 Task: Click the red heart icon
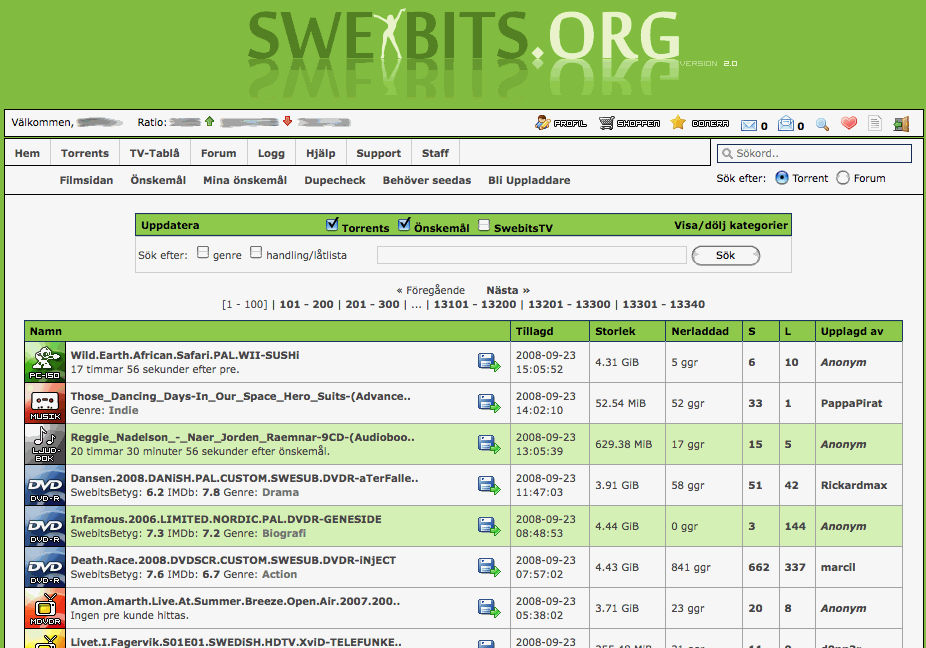[x=849, y=123]
